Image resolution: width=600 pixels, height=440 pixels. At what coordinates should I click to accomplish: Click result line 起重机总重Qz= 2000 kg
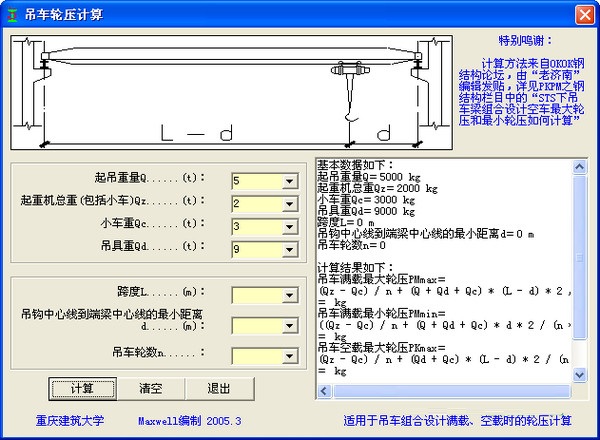(377, 188)
